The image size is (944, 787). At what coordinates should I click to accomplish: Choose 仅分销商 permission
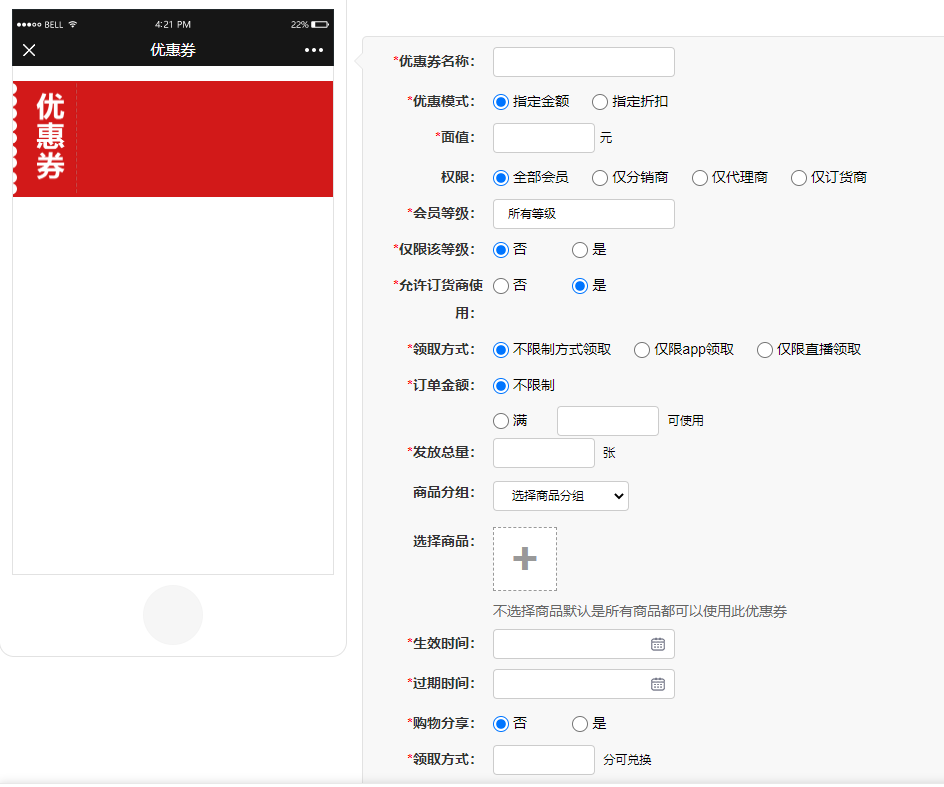coord(600,178)
